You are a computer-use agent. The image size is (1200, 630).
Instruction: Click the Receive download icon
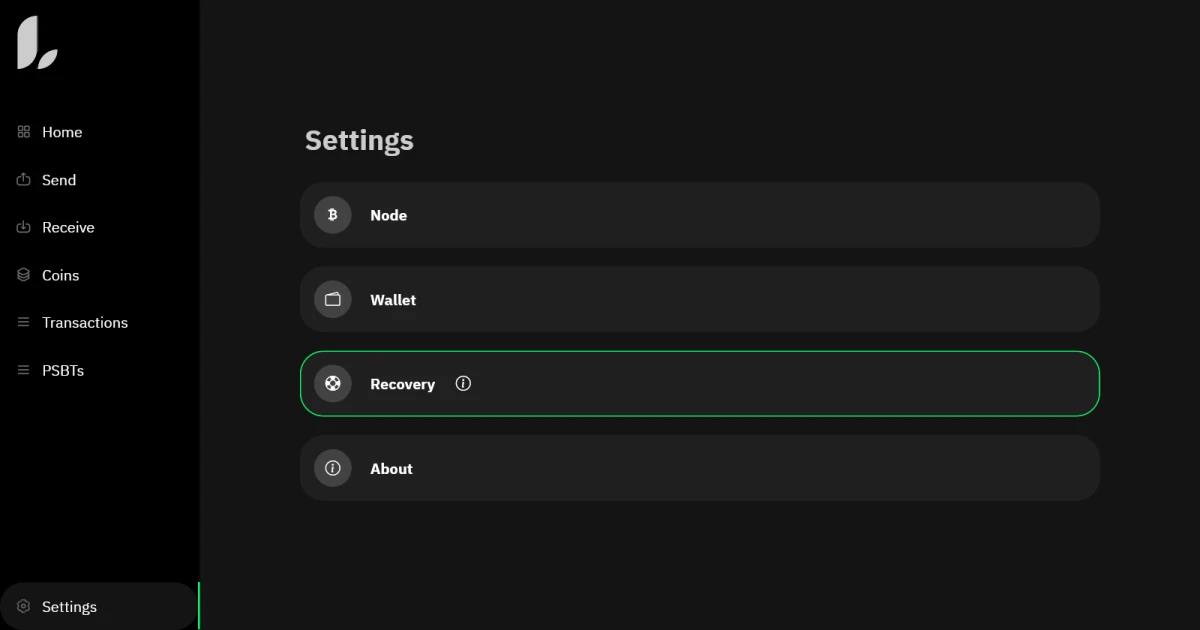[x=24, y=228]
